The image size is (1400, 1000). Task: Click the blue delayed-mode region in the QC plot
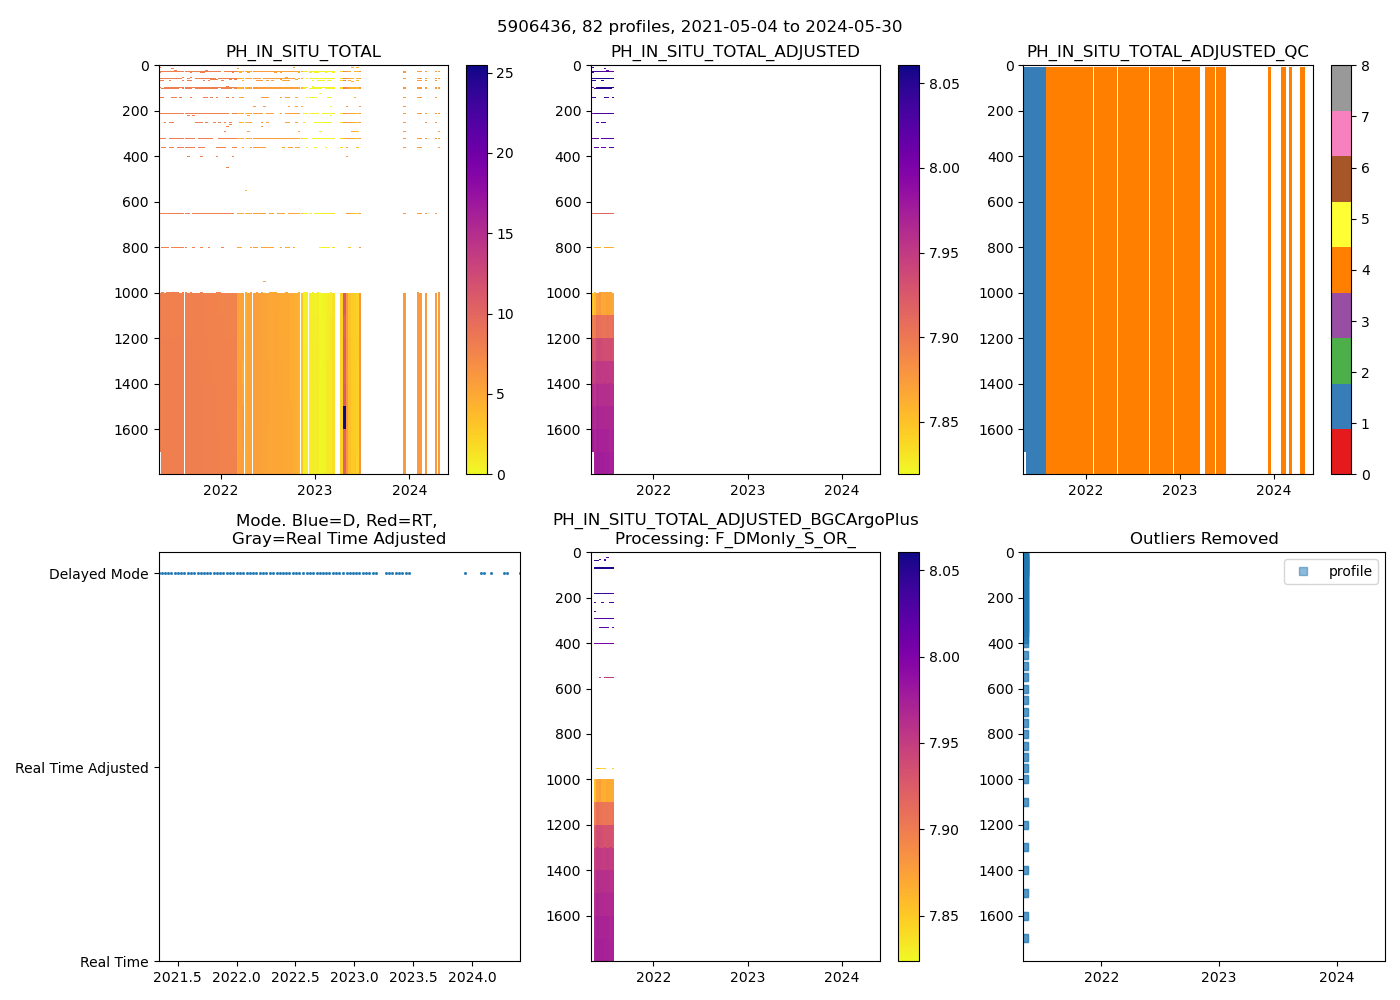click(1034, 270)
